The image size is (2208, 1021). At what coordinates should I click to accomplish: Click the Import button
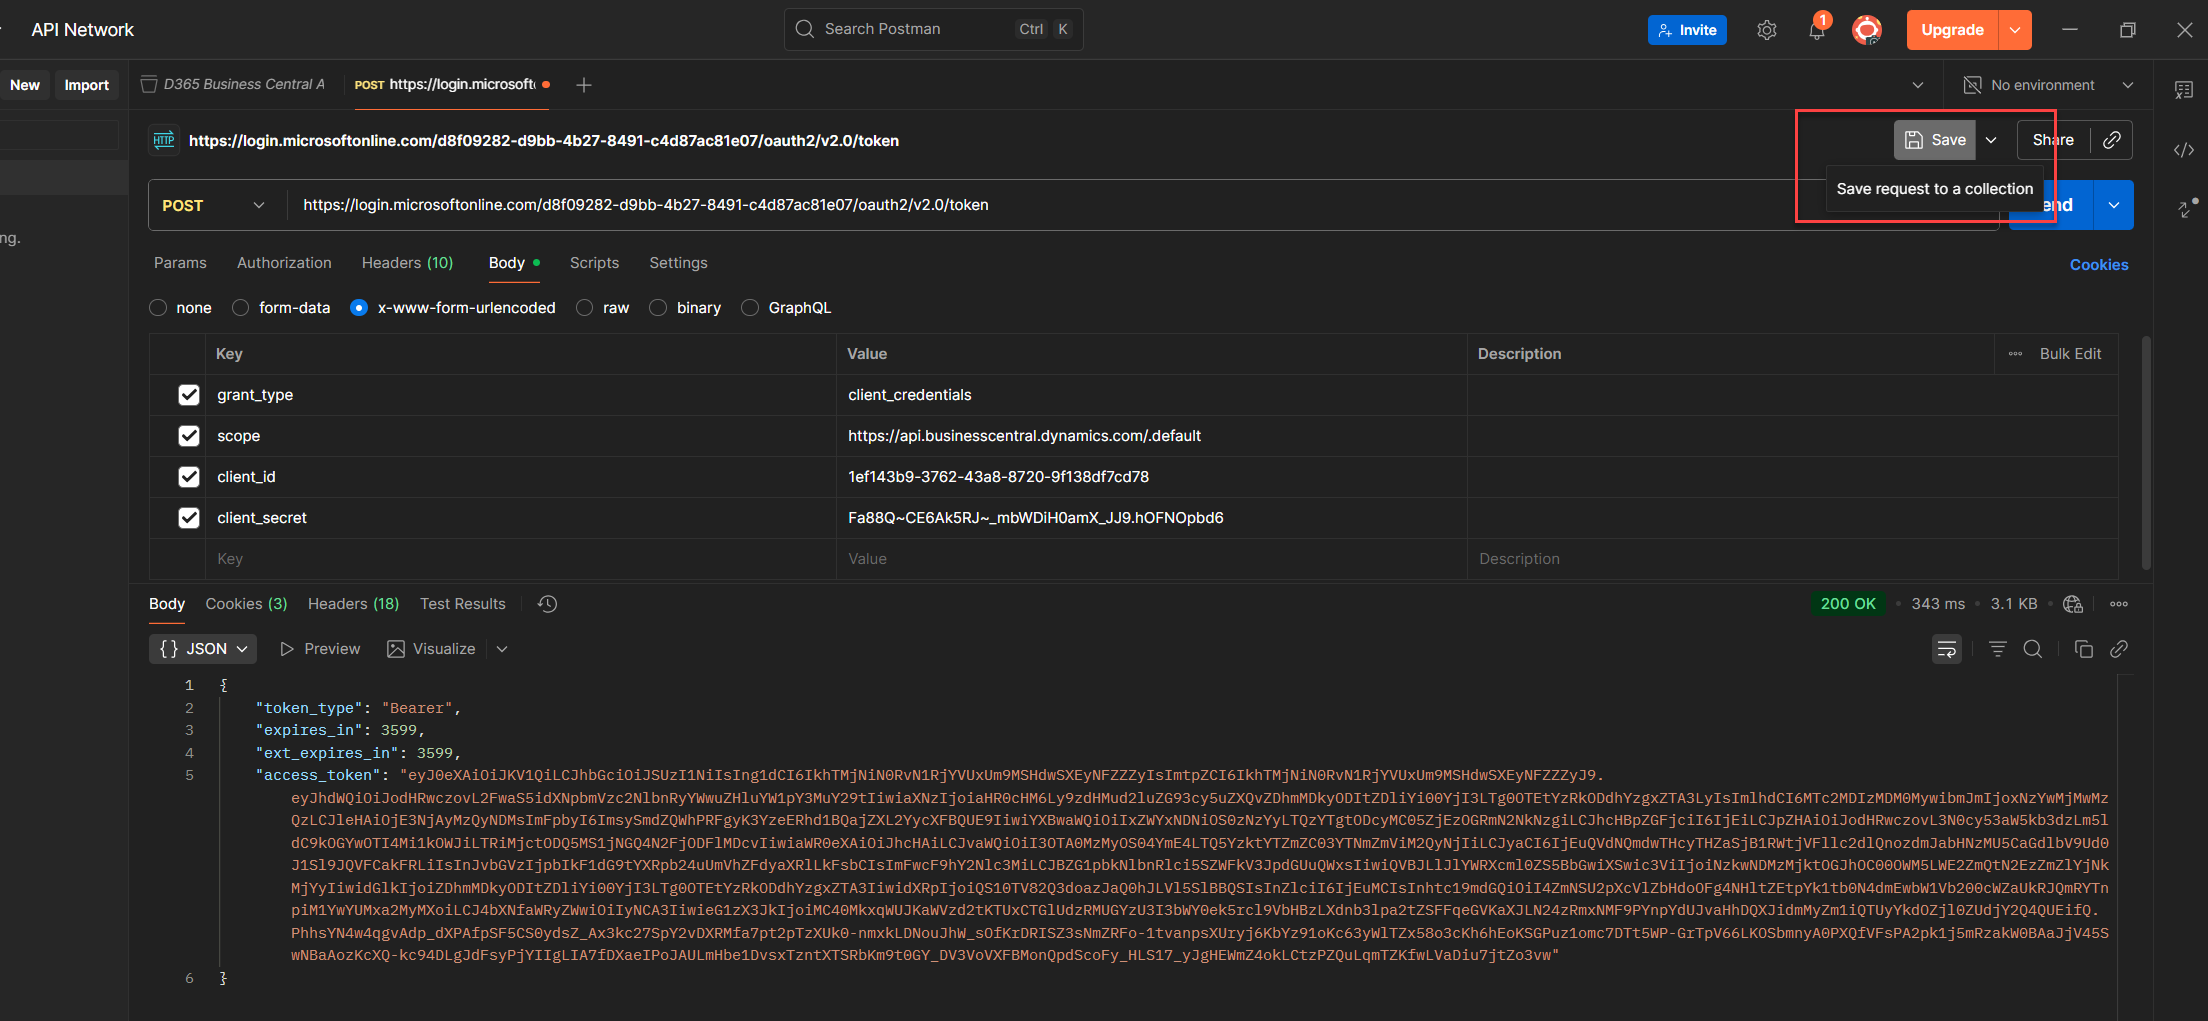pos(87,85)
